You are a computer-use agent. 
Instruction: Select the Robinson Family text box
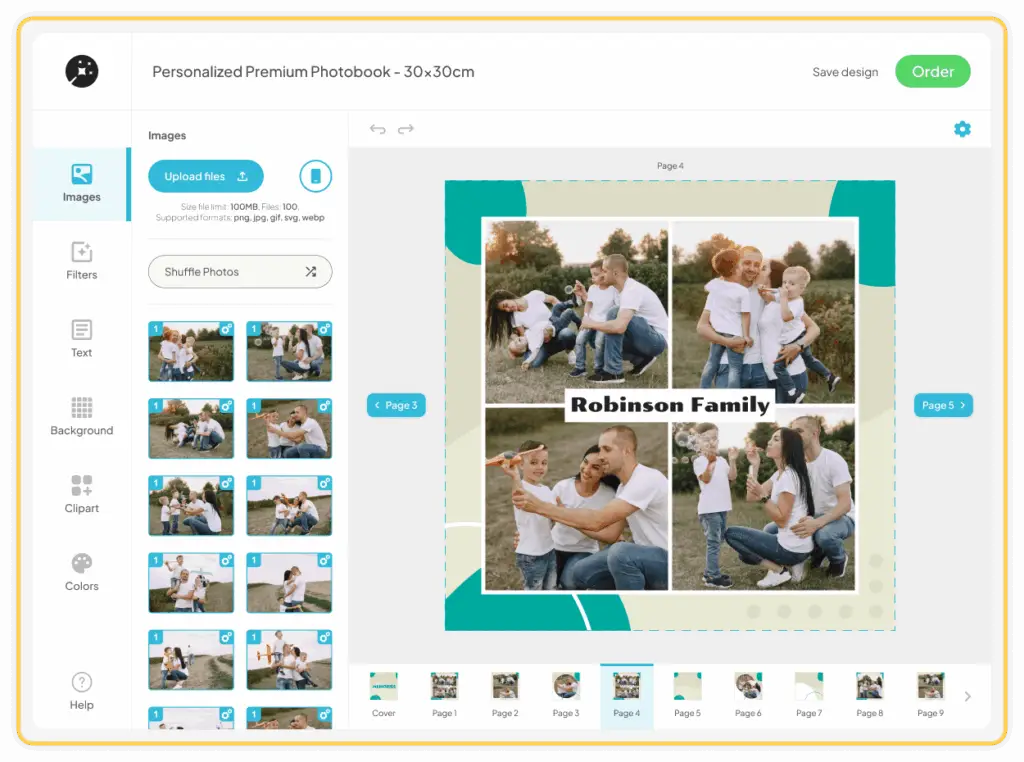click(x=670, y=405)
